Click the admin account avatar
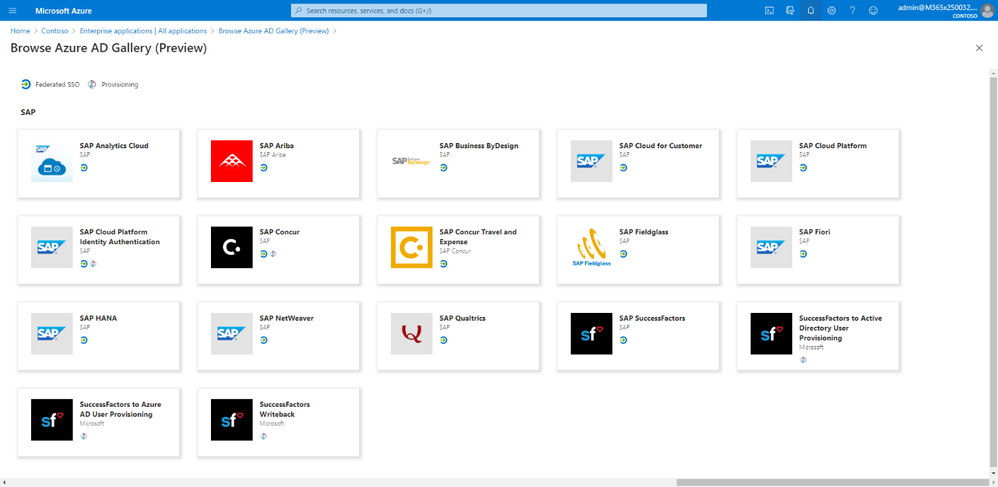Viewport: 998px width, 487px height. point(987,11)
